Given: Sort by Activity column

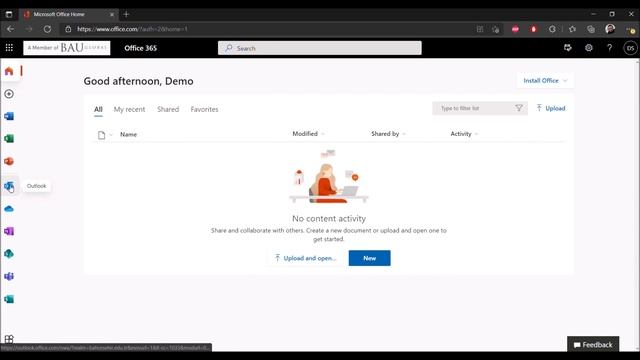Looking at the screenshot, I should click(464, 134).
